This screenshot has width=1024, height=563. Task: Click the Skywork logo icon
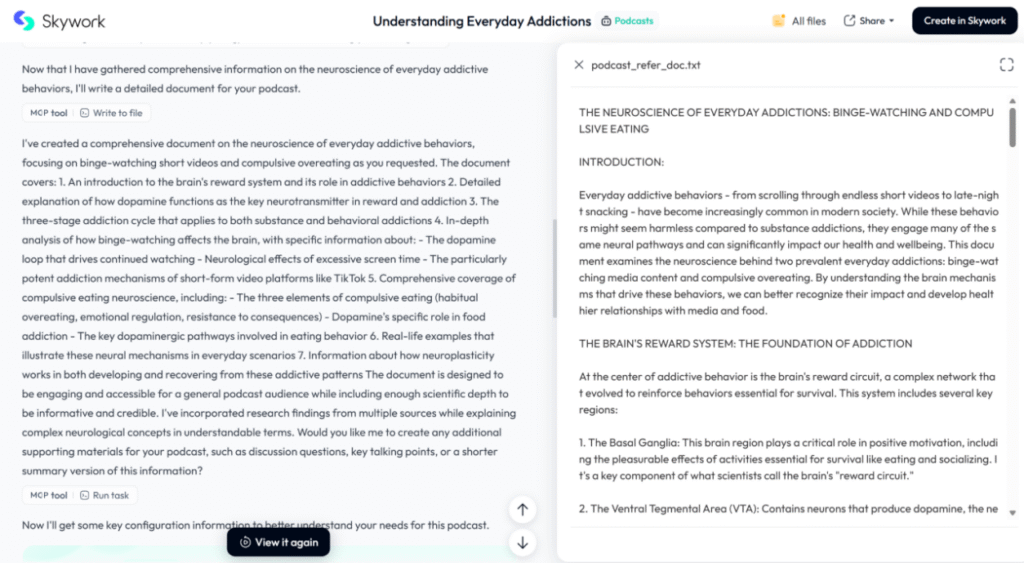point(23,21)
